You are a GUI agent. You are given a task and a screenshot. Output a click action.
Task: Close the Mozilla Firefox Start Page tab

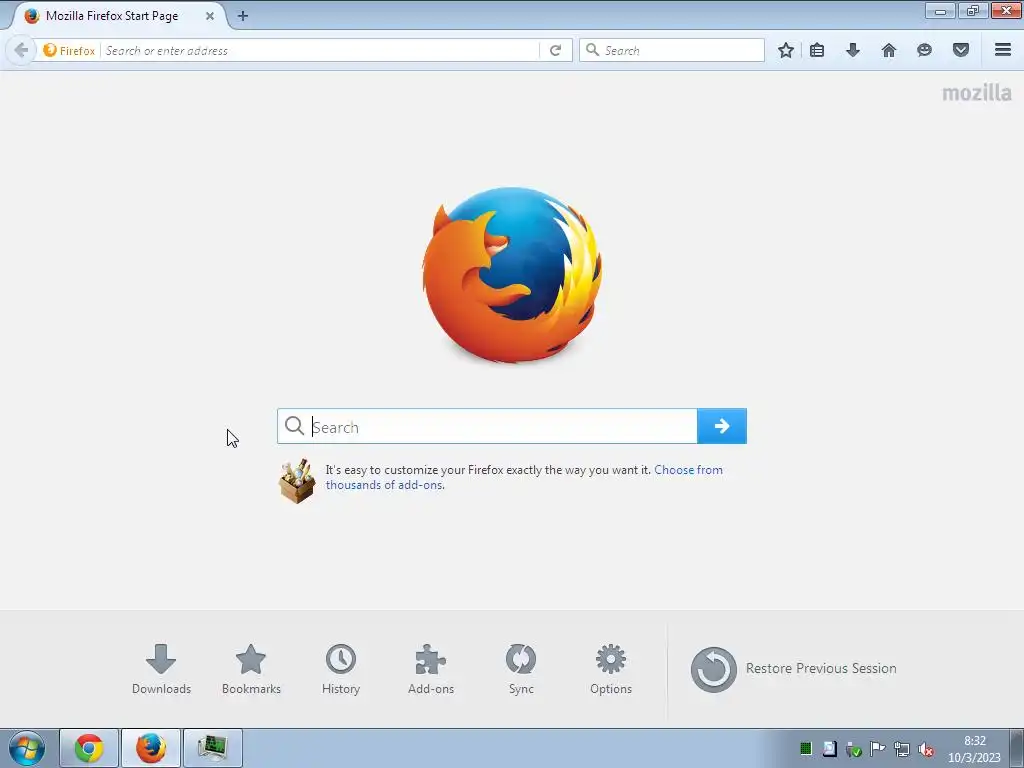(x=210, y=16)
